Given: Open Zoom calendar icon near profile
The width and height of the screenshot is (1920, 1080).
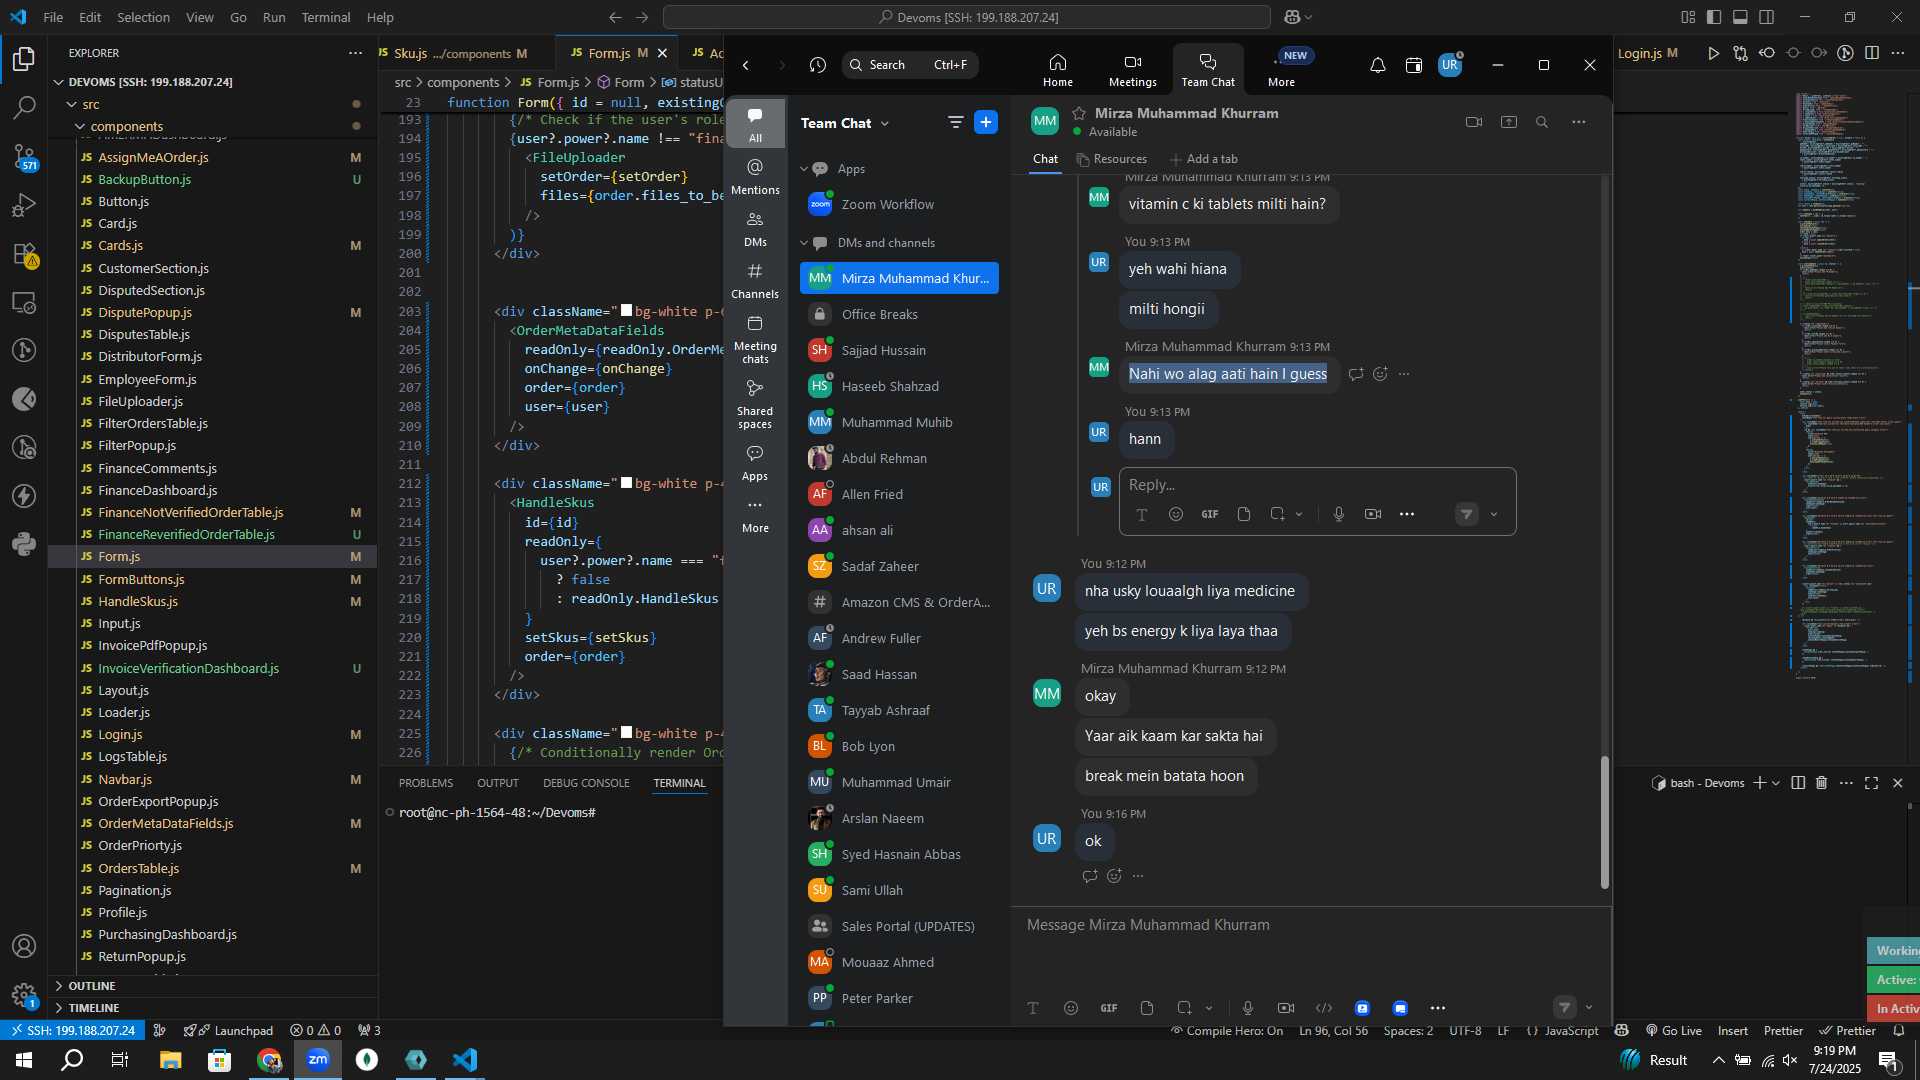Looking at the screenshot, I should pyautogui.click(x=1413, y=65).
